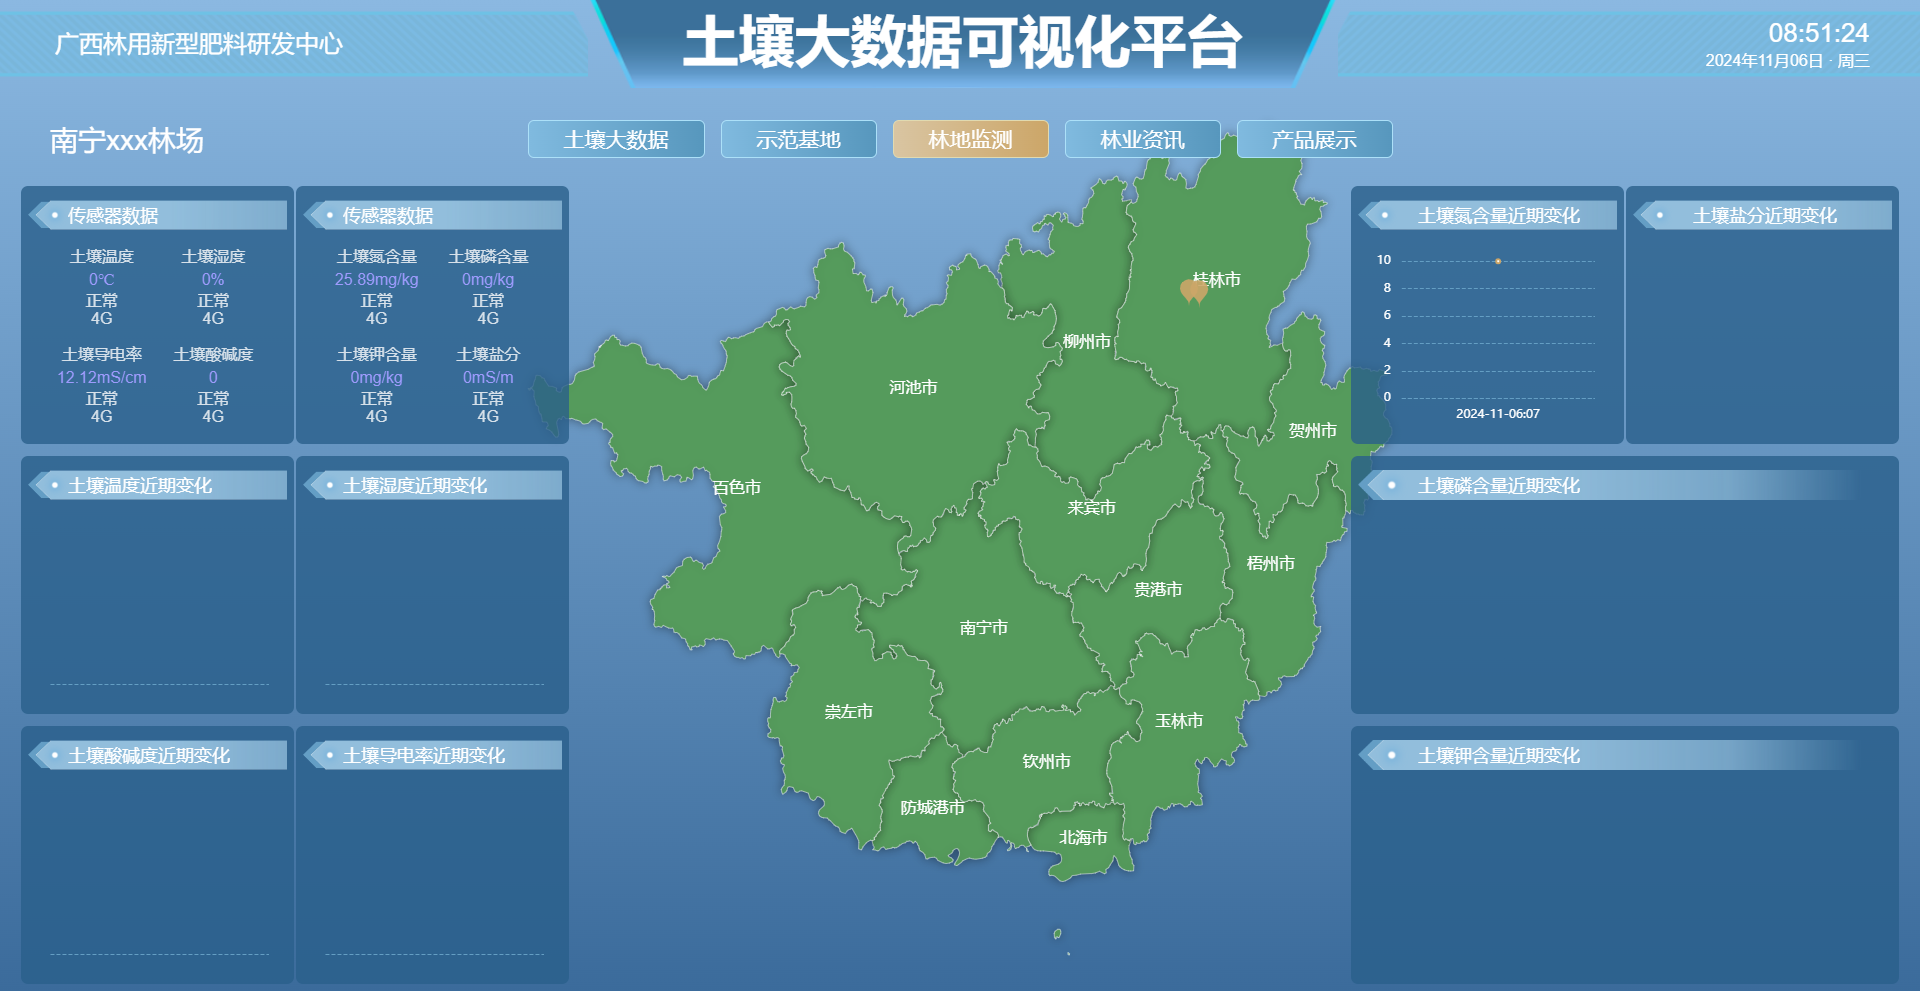Switch to the 示范基地 tab

coord(798,140)
